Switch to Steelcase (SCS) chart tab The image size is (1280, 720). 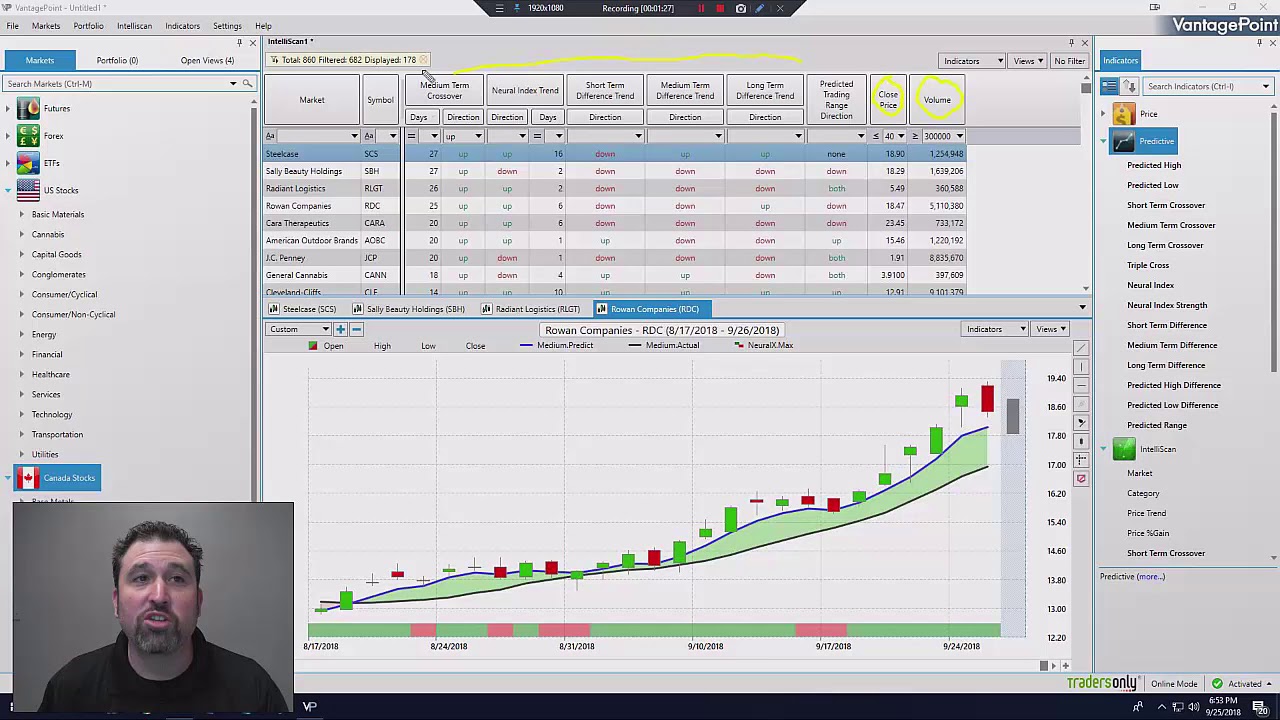point(303,309)
